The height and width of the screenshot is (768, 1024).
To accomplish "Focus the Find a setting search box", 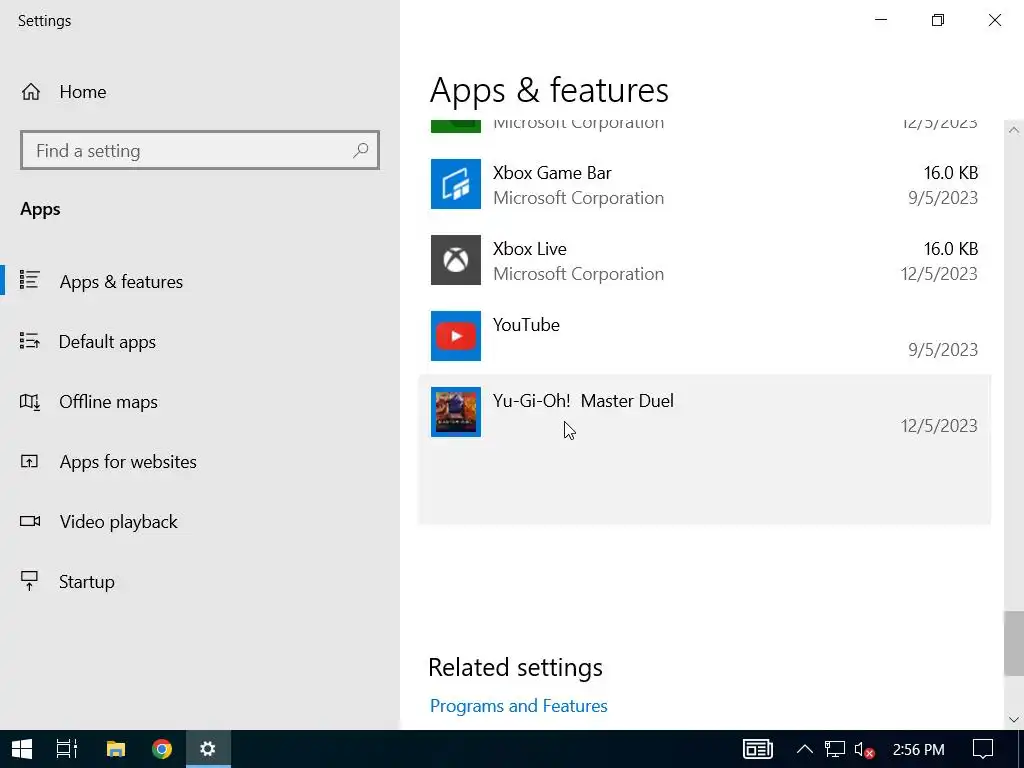I will [200, 150].
